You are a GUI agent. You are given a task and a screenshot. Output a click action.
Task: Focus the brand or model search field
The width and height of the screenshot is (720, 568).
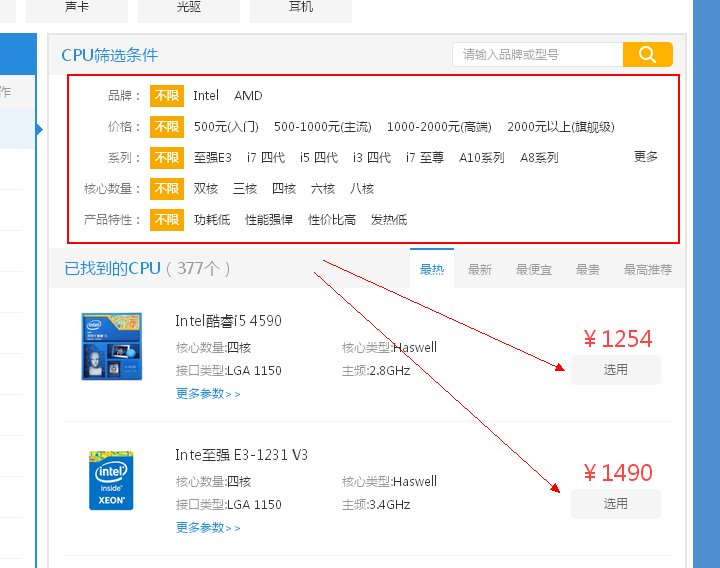coord(538,55)
